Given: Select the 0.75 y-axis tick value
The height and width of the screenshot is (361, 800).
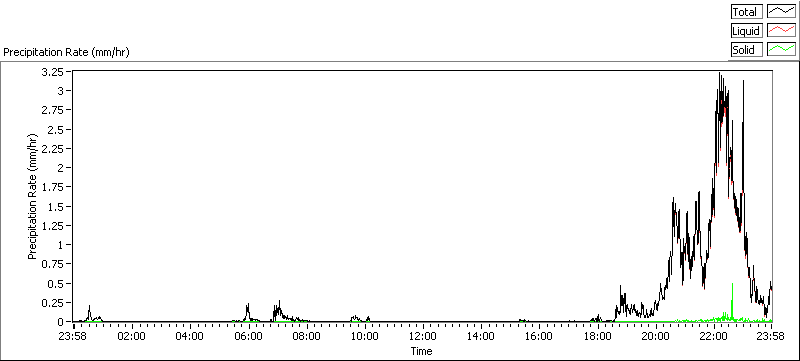Looking at the screenshot, I should pos(54,264).
